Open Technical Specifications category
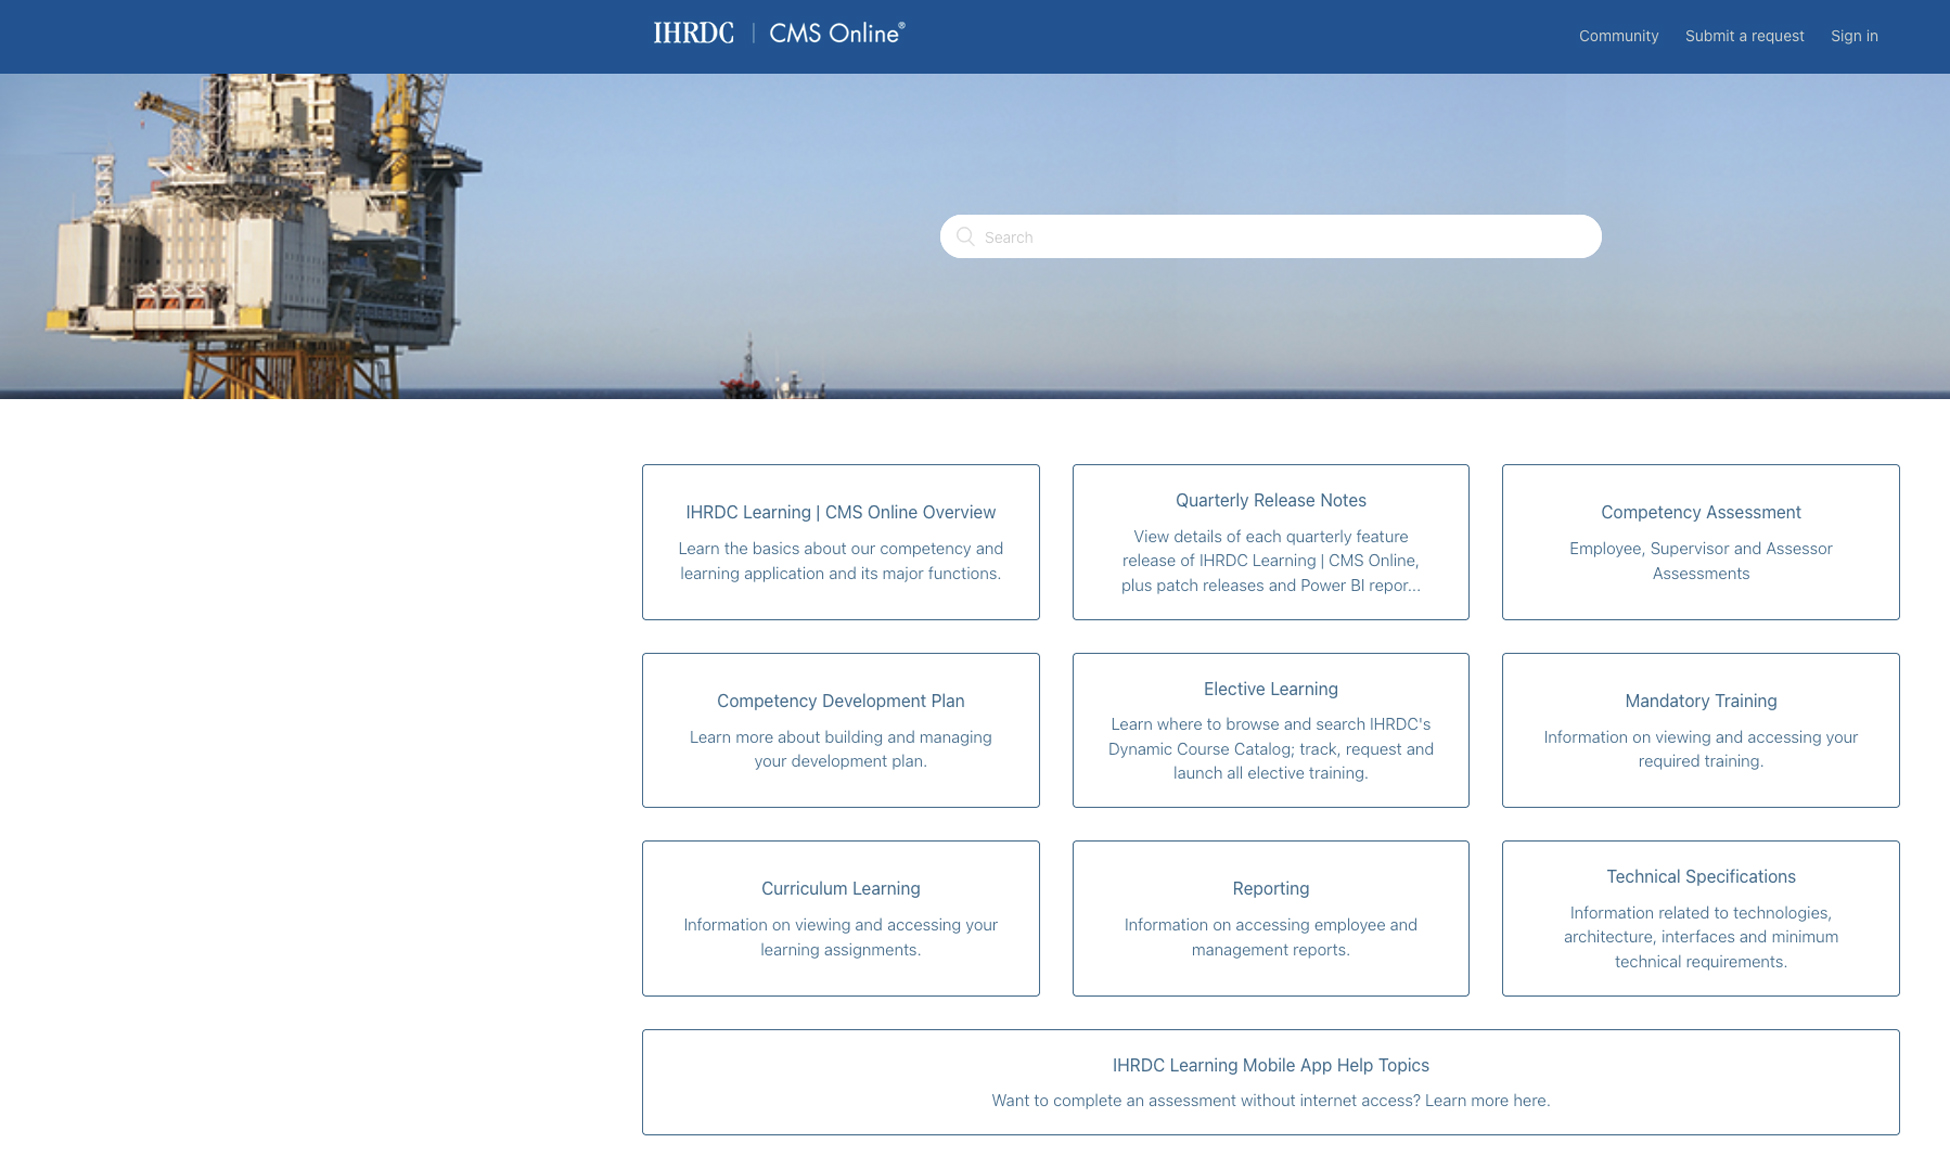The height and width of the screenshot is (1169, 1950). tap(1700, 918)
